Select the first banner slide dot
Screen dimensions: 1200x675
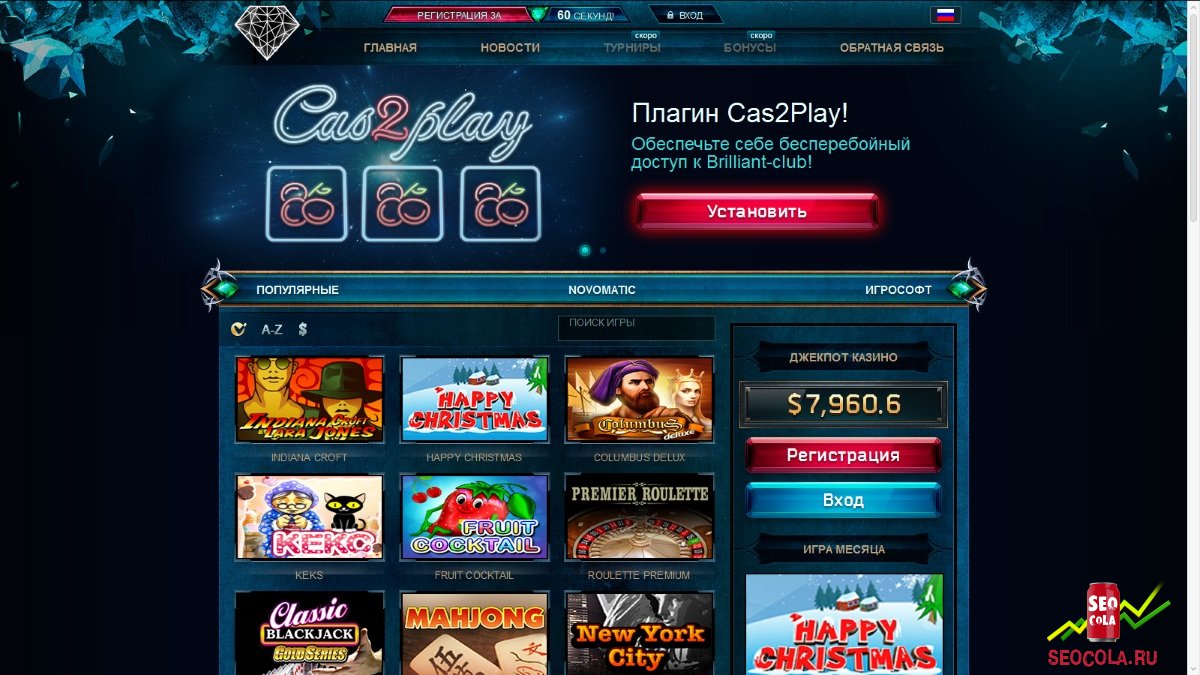click(x=585, y=250)
